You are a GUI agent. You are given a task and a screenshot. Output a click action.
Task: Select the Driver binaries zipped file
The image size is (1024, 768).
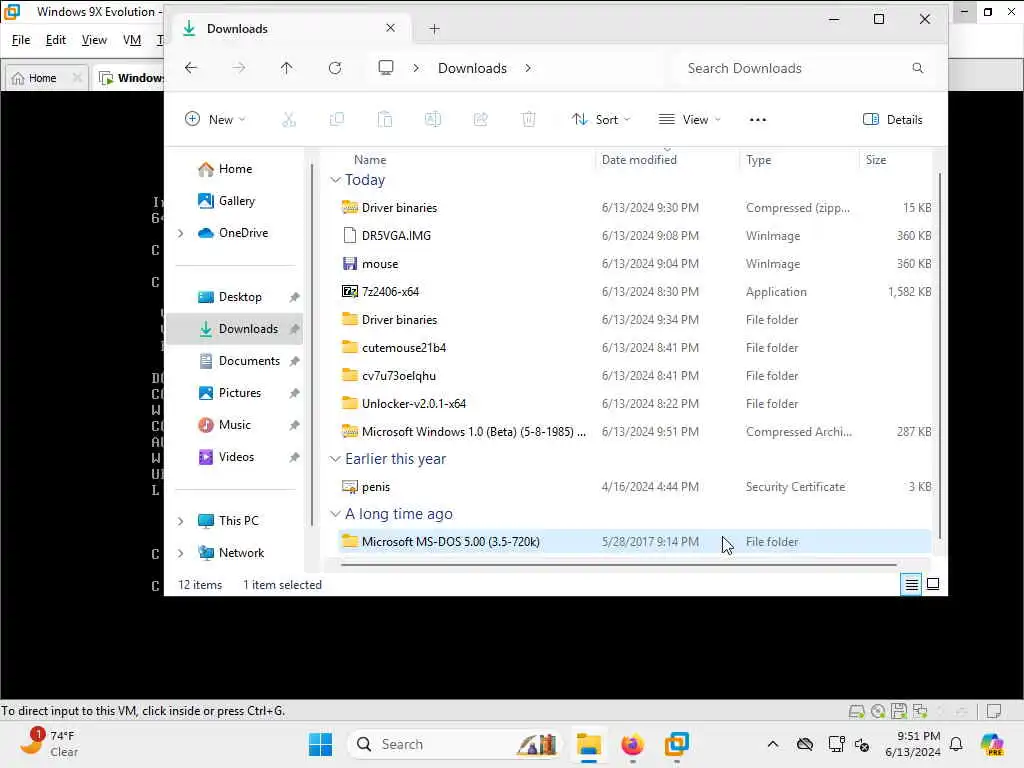pyautogui.click(x=634, y=208)
